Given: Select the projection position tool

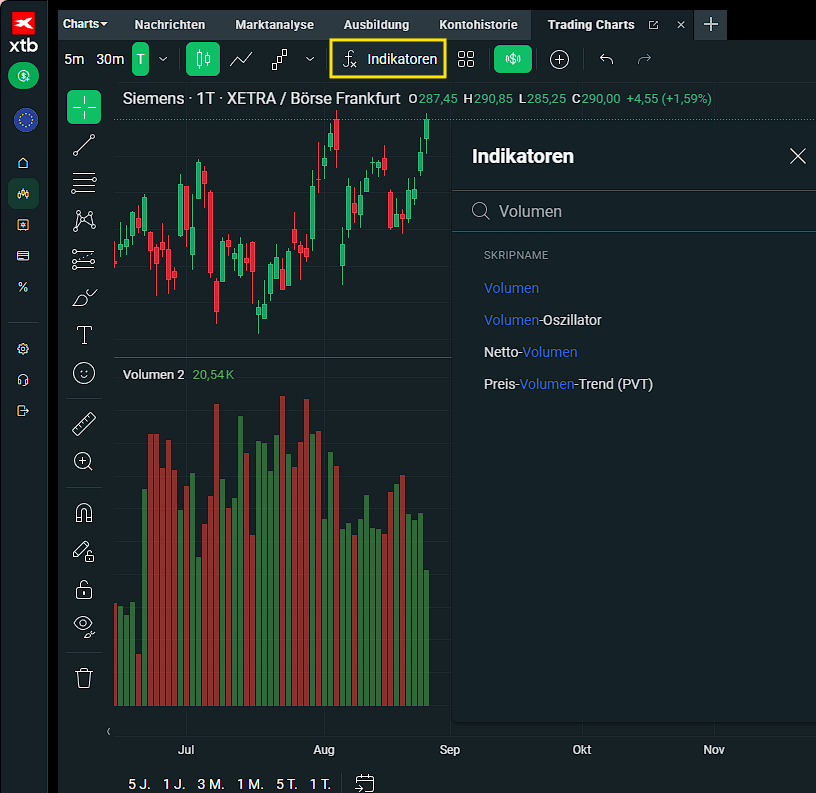Looking at the screenshot, I should click(x=84, y=259).
